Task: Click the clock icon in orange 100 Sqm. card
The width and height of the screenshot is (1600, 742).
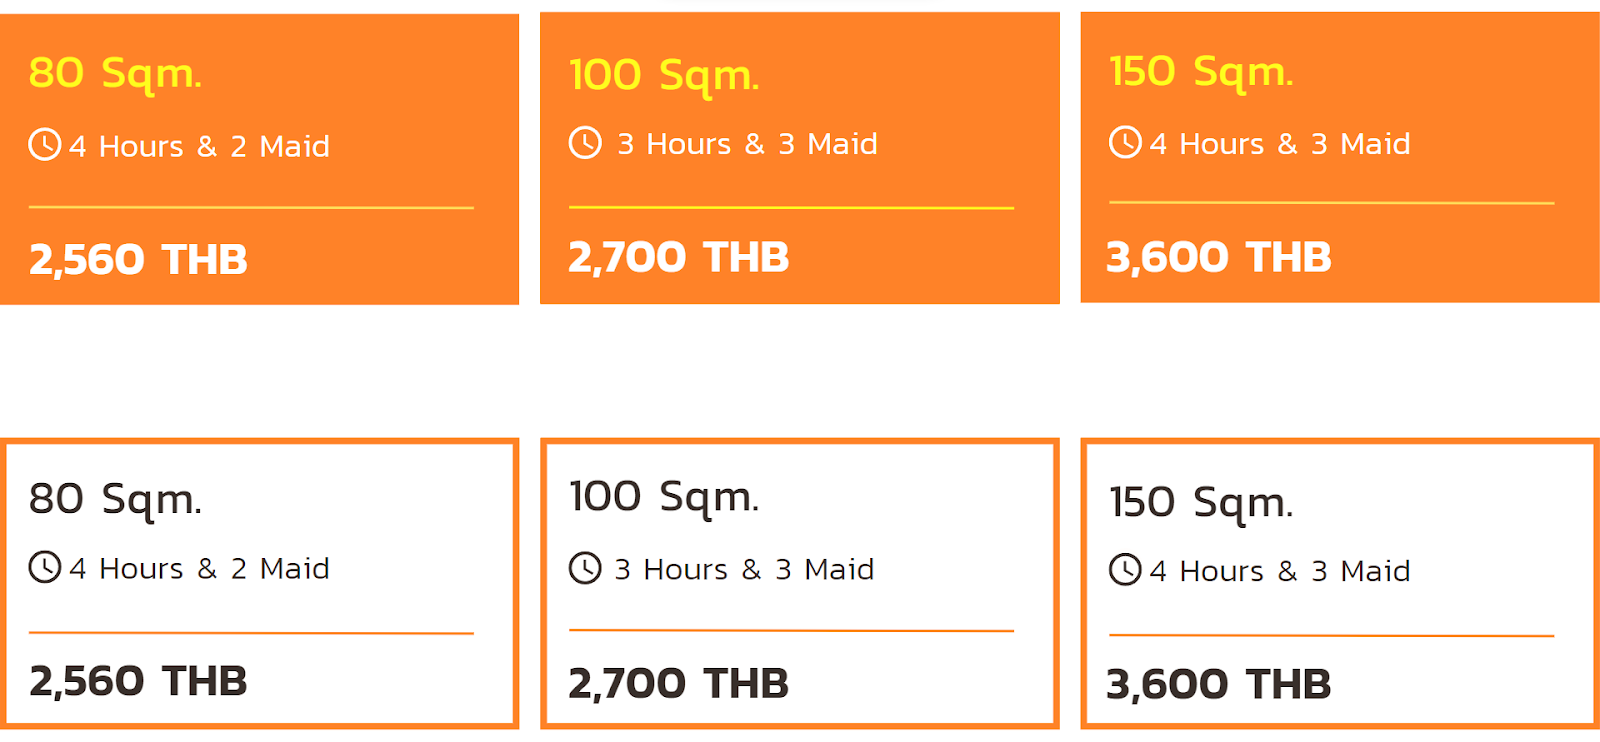Action: pos(585,142)
